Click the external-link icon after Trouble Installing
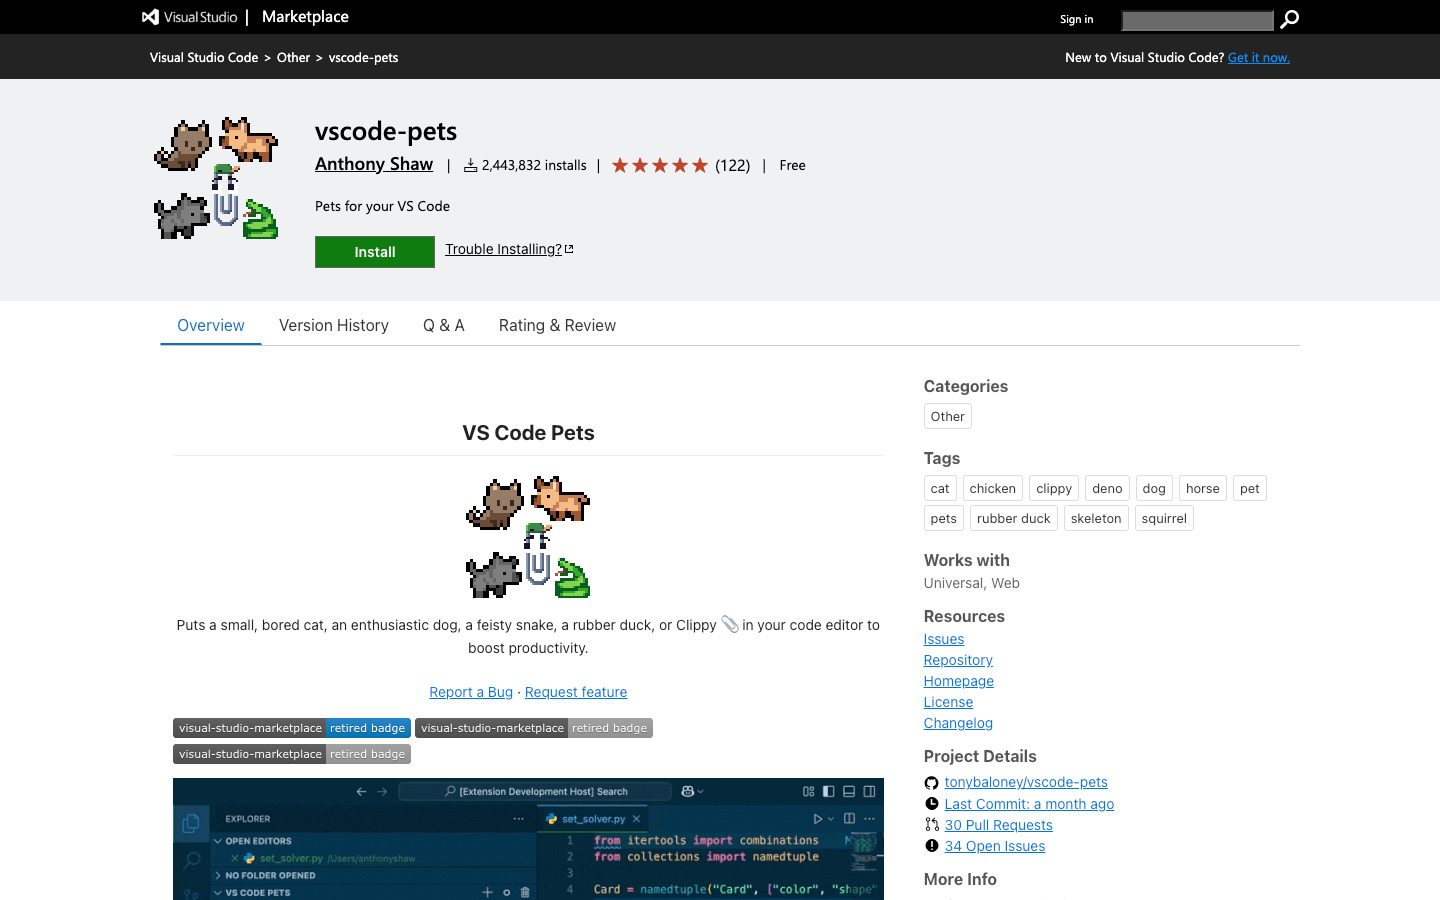Image resolution: width=1440 pixels, height=900 pixels. pos(569,249)
